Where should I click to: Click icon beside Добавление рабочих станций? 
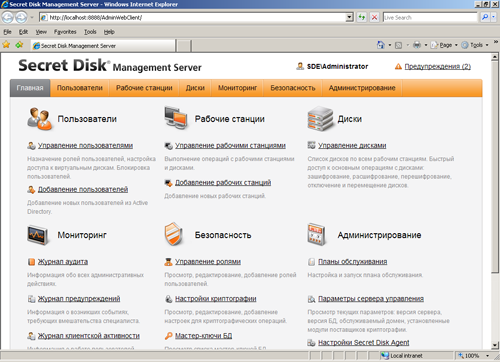[x=168, y=183]
